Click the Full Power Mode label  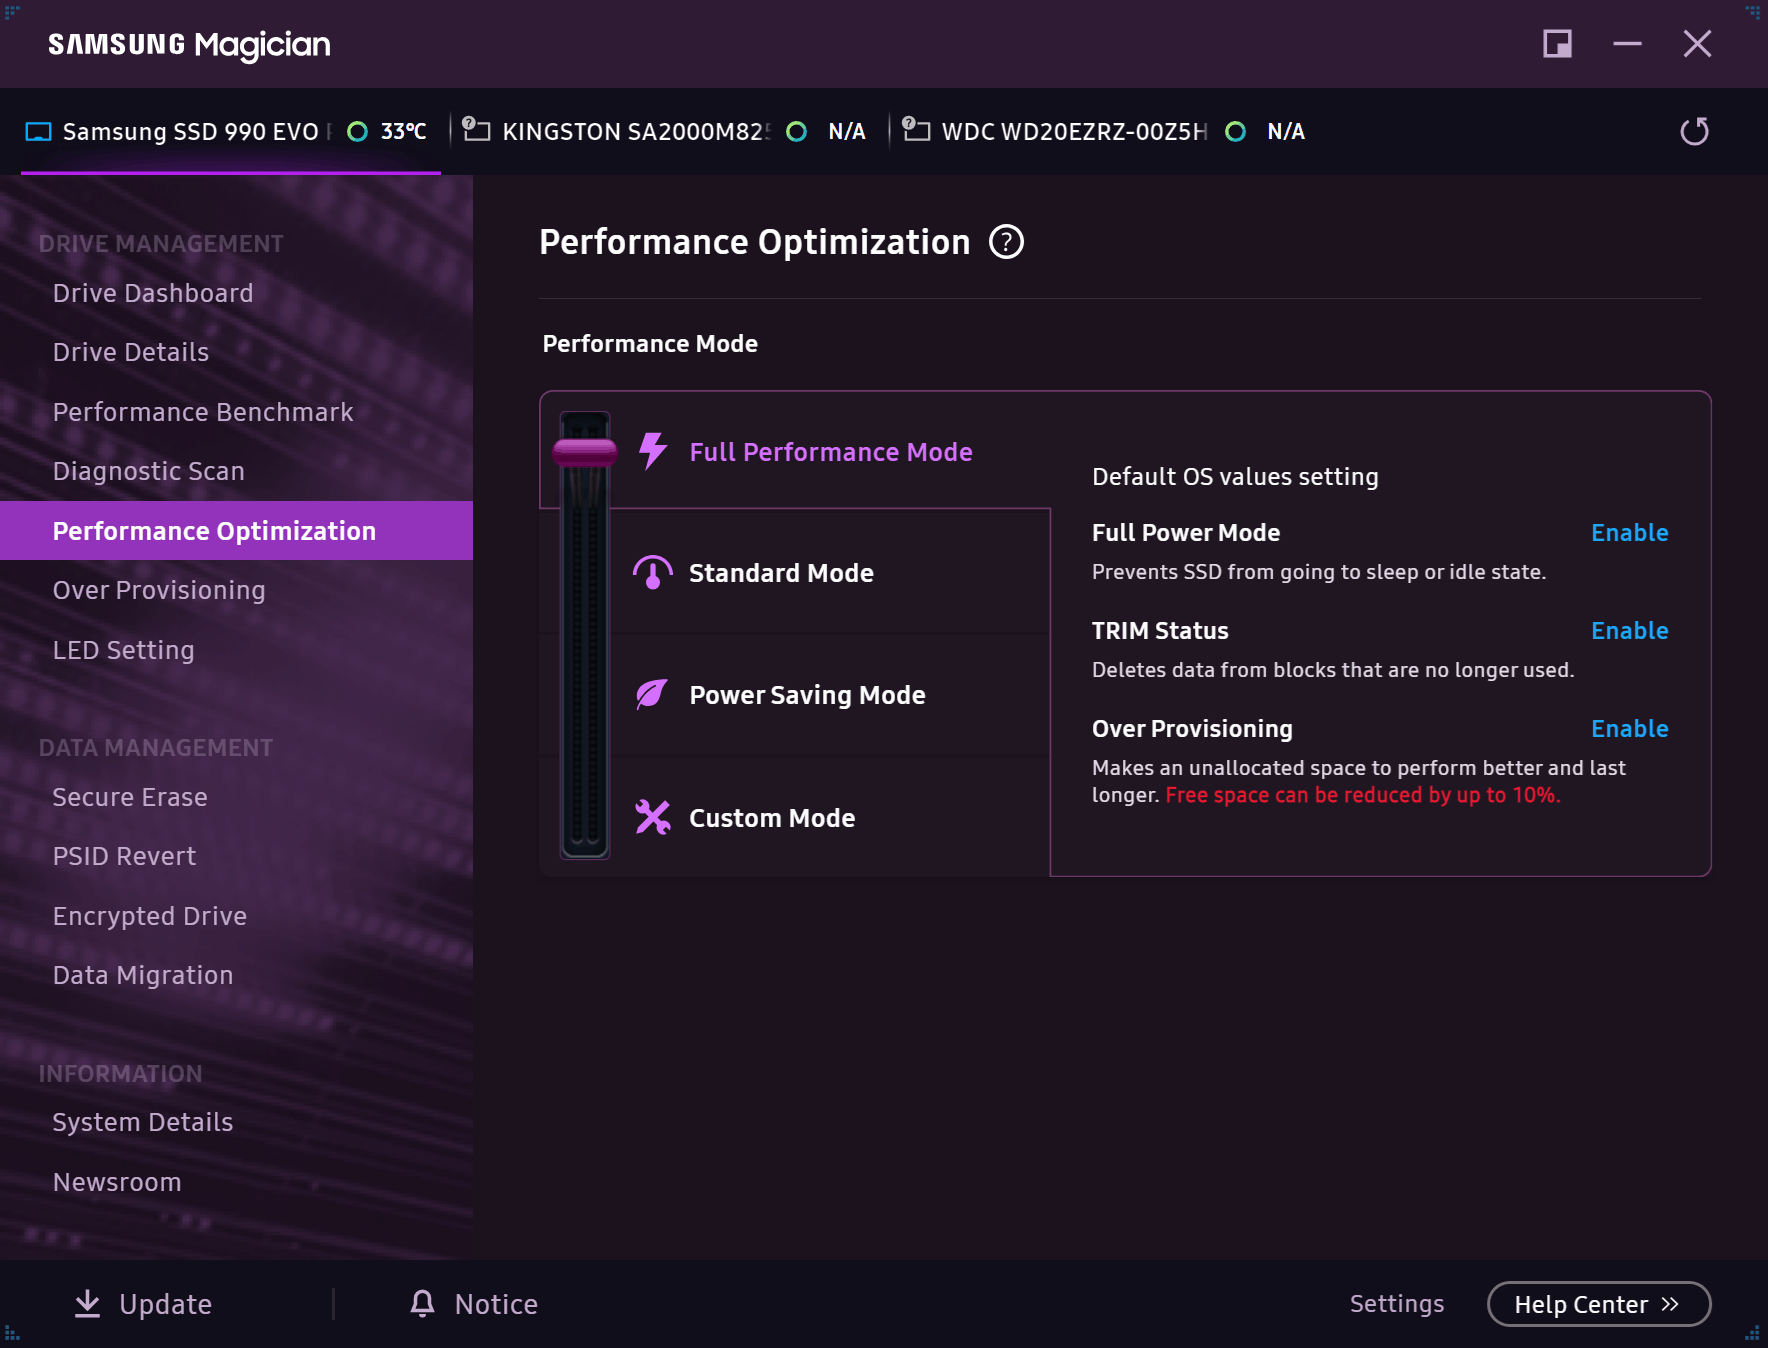(x=1186, y=533)
